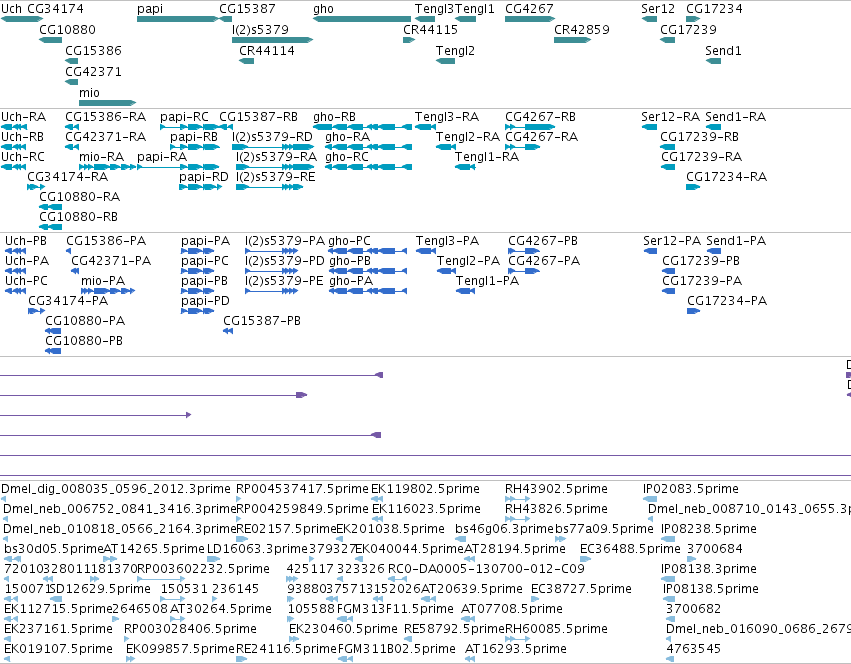Viewport: 851px width, 664px height.
Task: Click the Tengl2 gene label
Action: 455,50
